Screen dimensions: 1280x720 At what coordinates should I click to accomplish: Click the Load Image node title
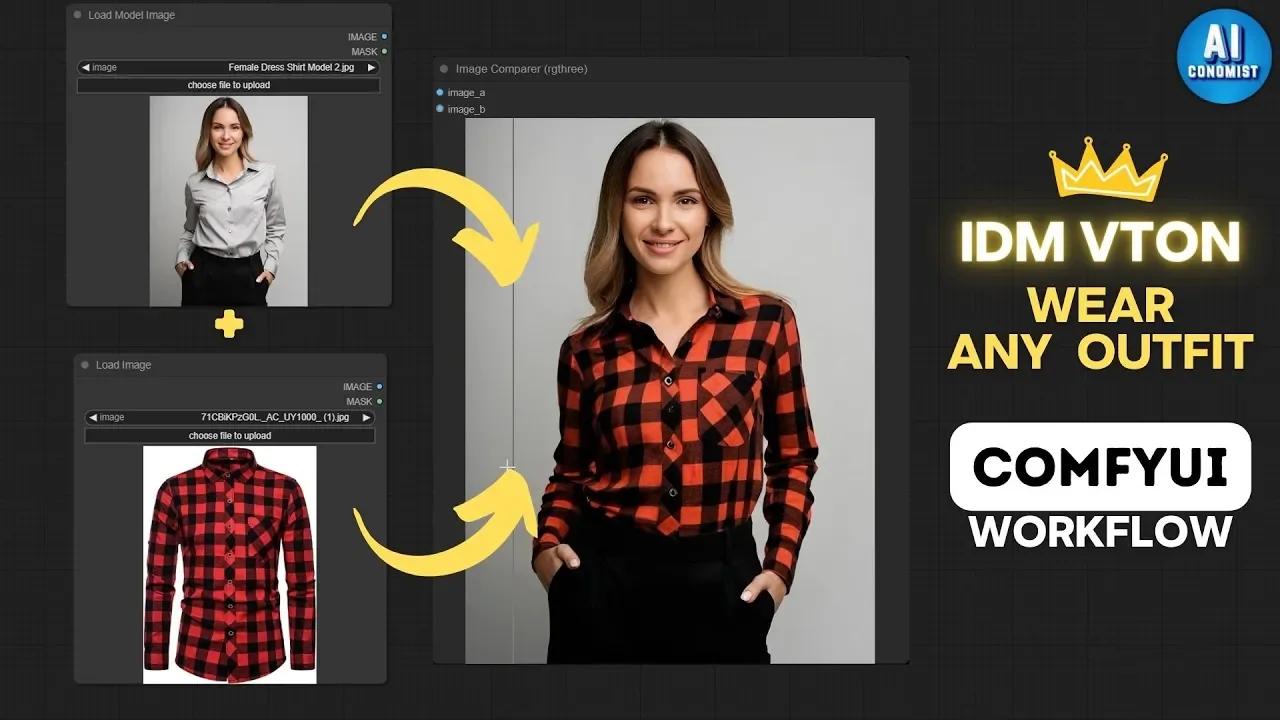pos(123,365)
